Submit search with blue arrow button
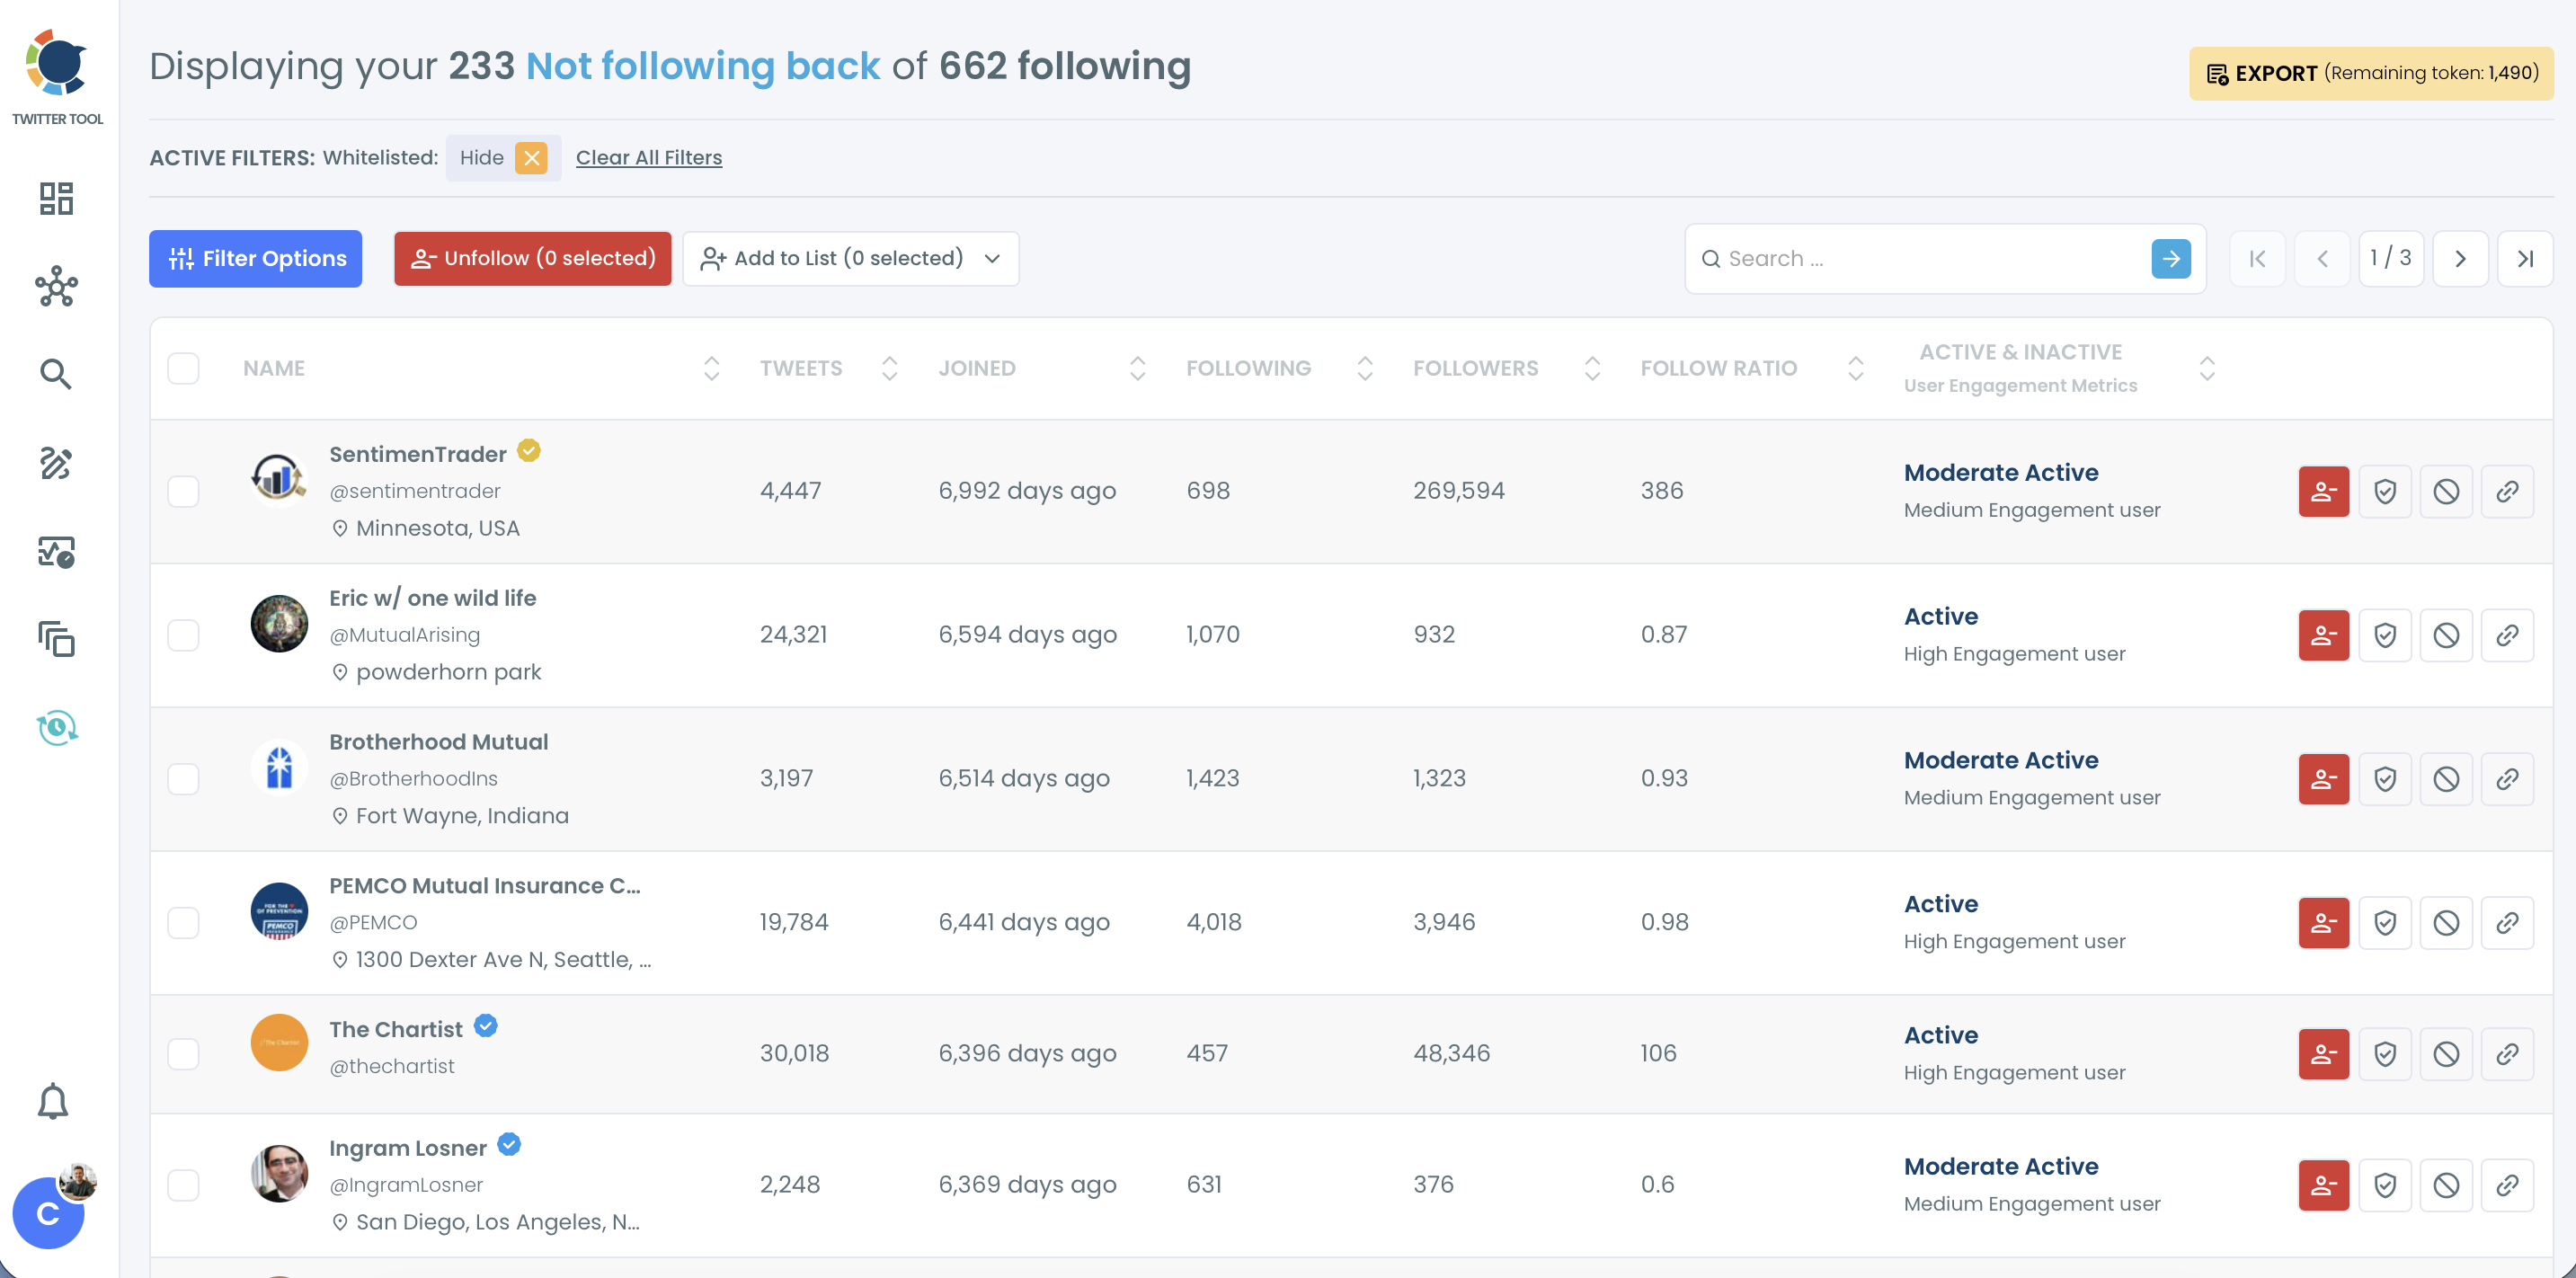The image size is (2576, 1278). tap(2171, 259)
